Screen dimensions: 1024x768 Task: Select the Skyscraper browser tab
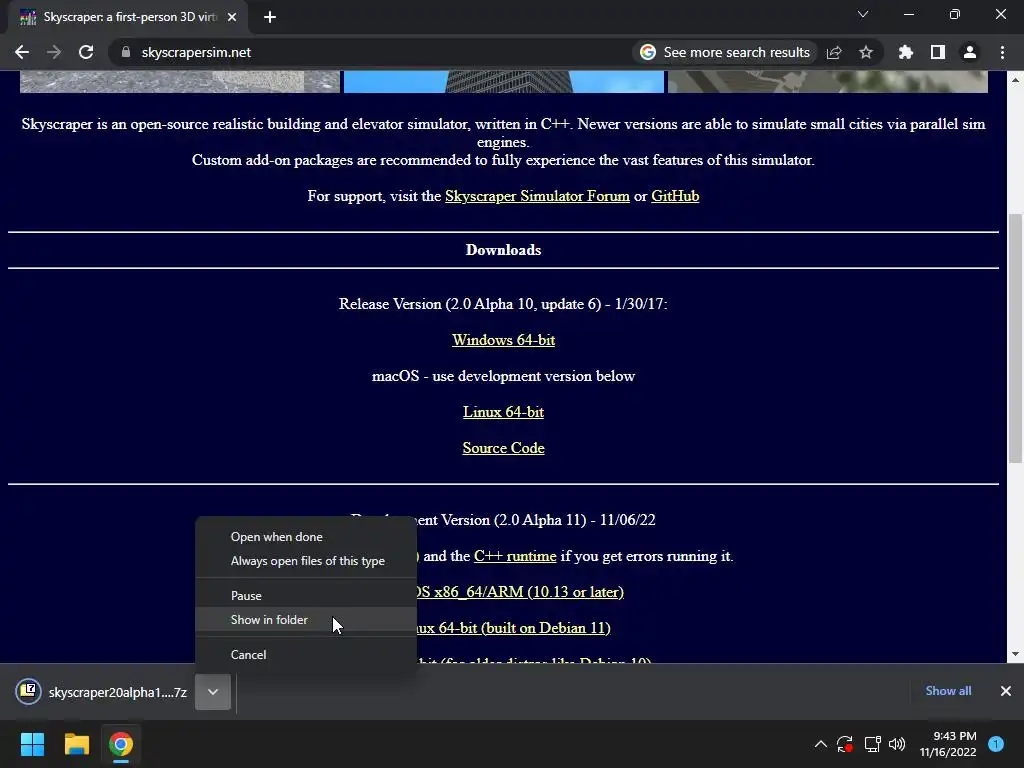point(129,17)
